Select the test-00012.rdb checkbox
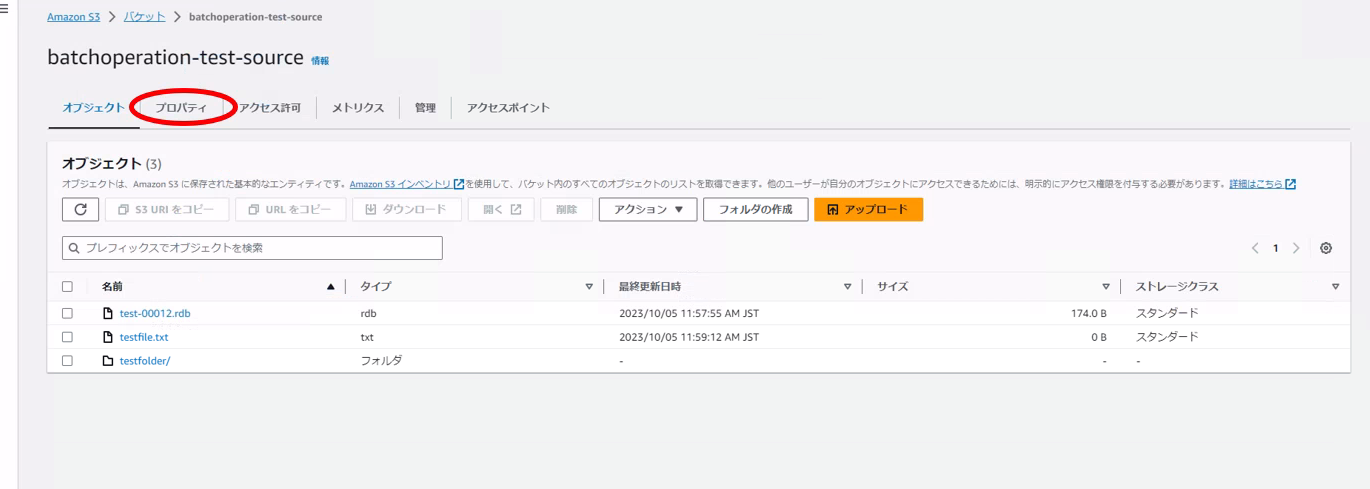The width and height of the screenshot is (1370, 489). 67,313
